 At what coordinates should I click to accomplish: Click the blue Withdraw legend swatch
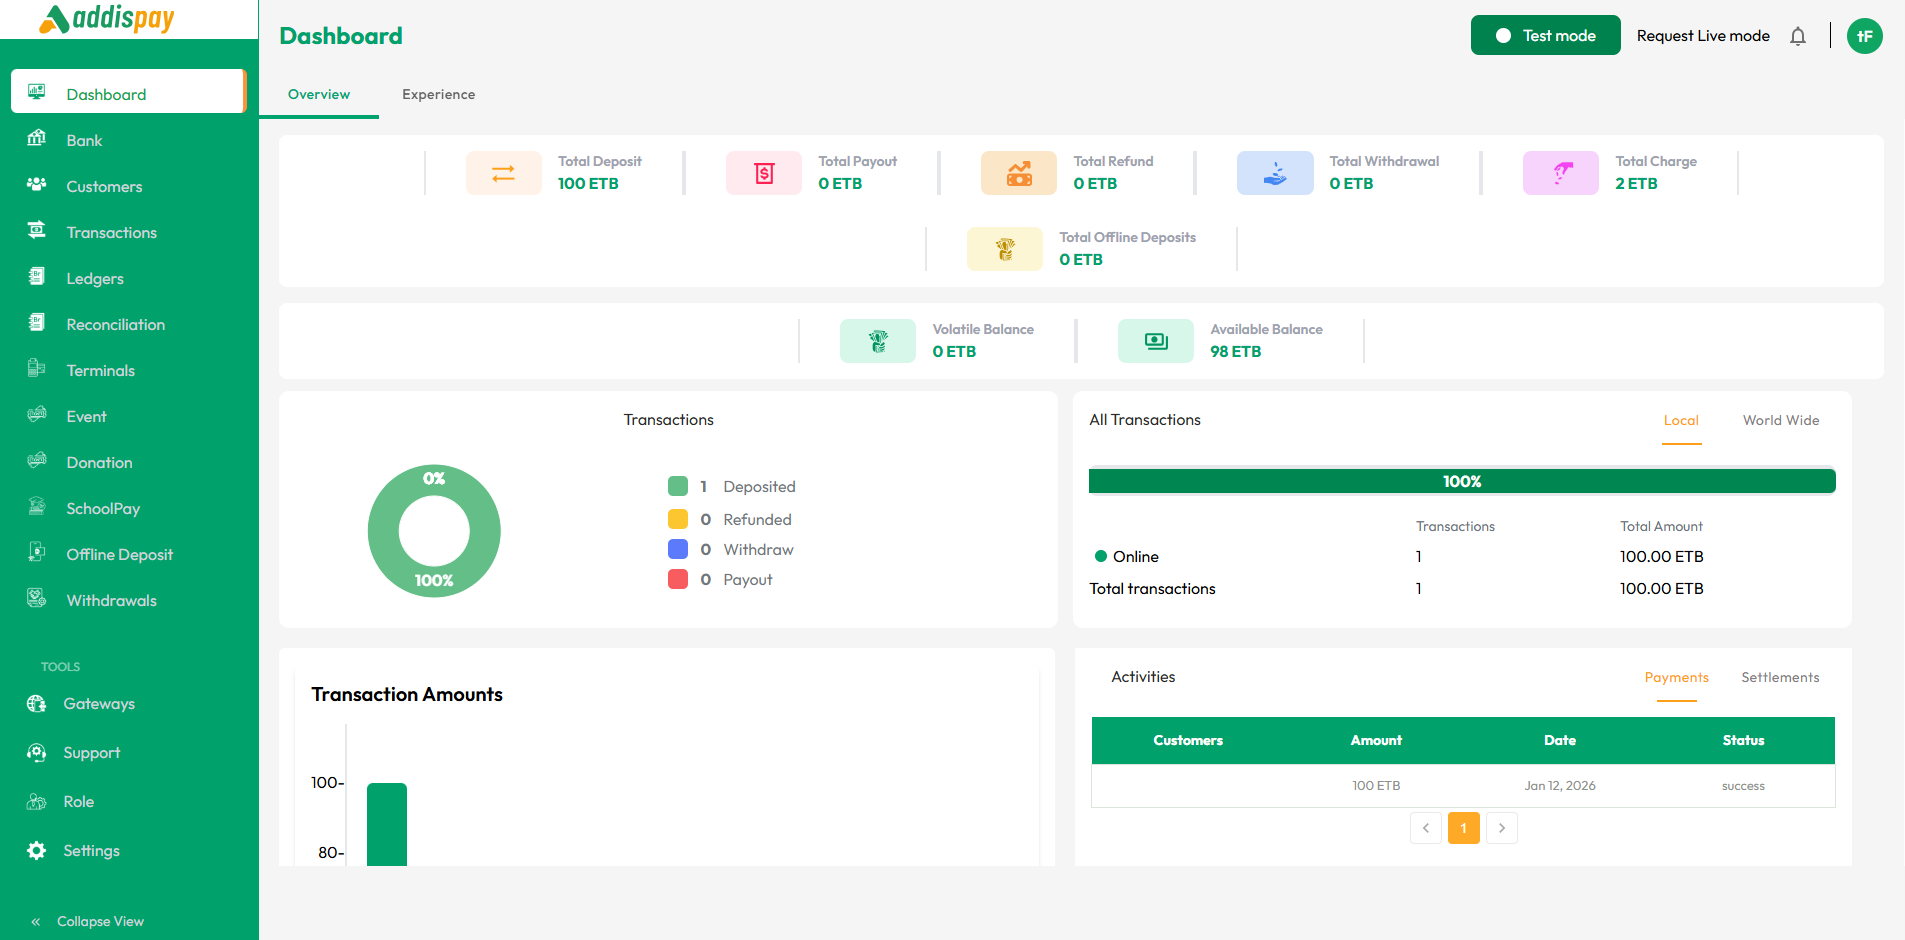coord(678,549)
